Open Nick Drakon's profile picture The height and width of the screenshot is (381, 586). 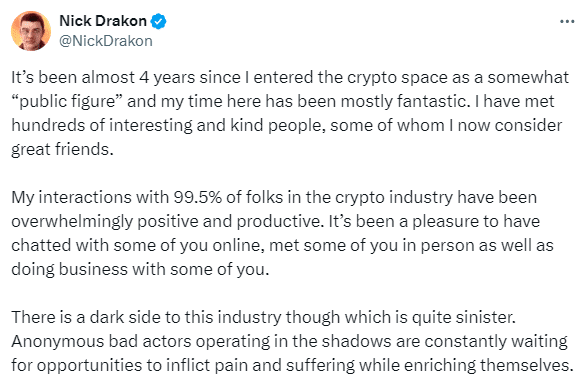pyautogui.click(x=31, y=31)
